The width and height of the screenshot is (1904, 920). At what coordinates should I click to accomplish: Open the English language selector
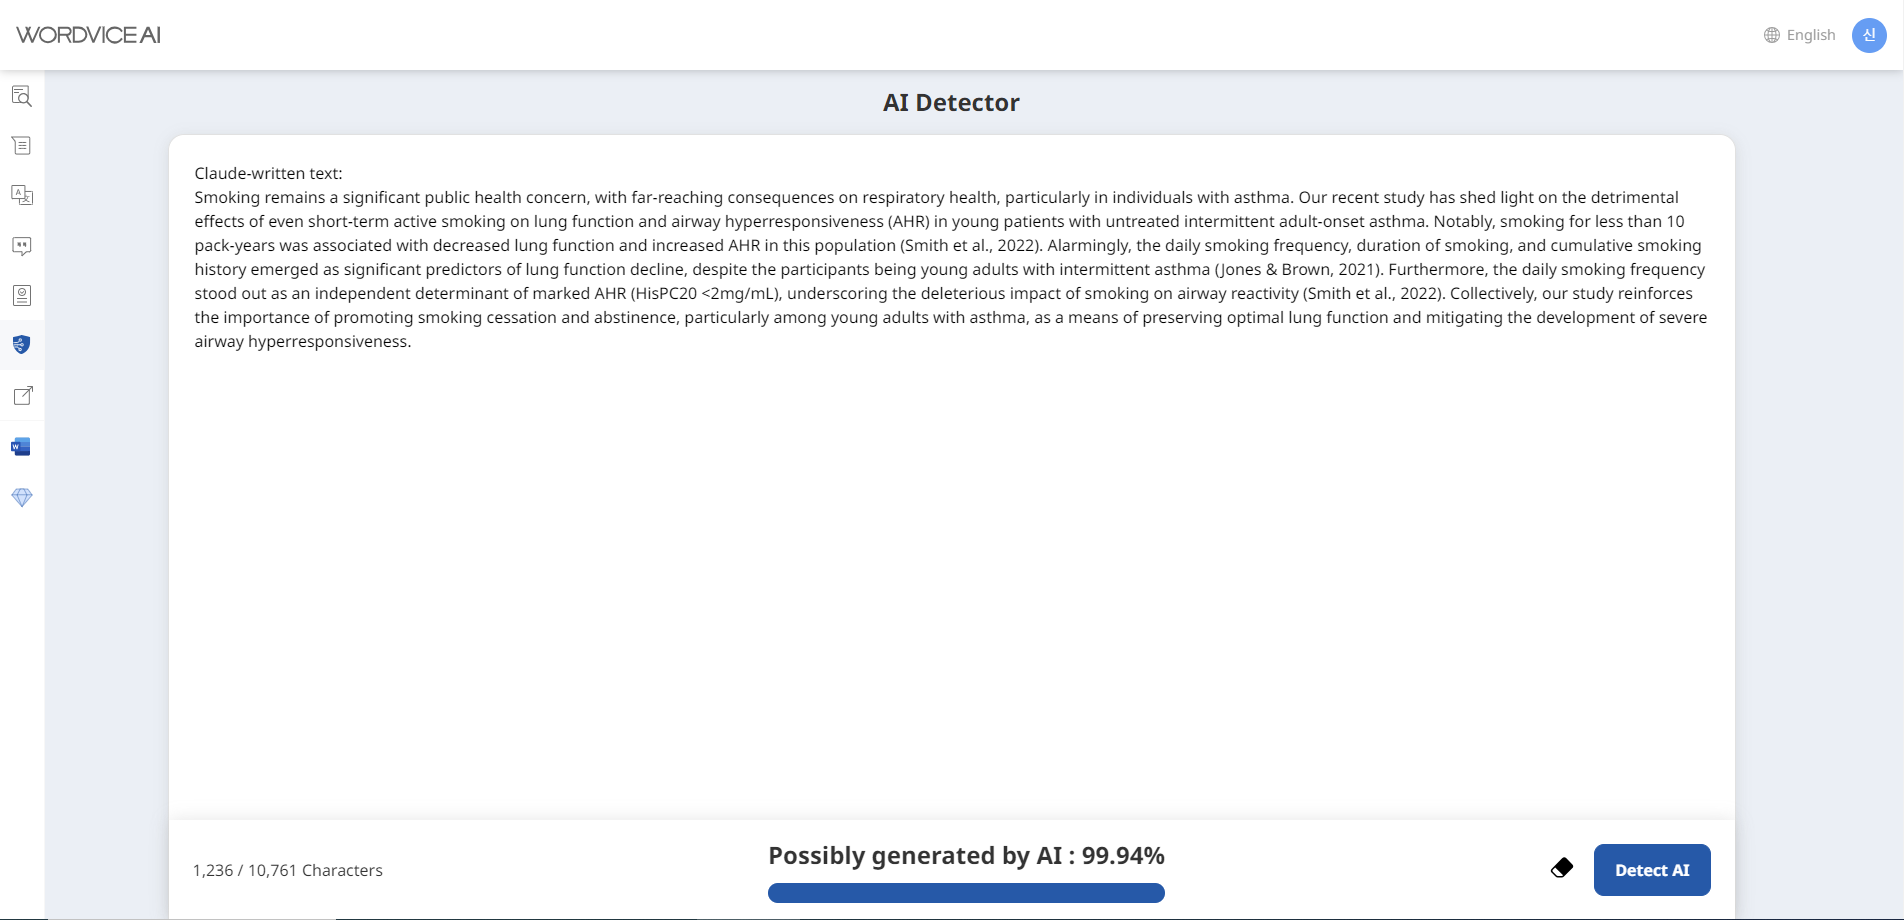pyautogui.click(x=1810, y=34)
